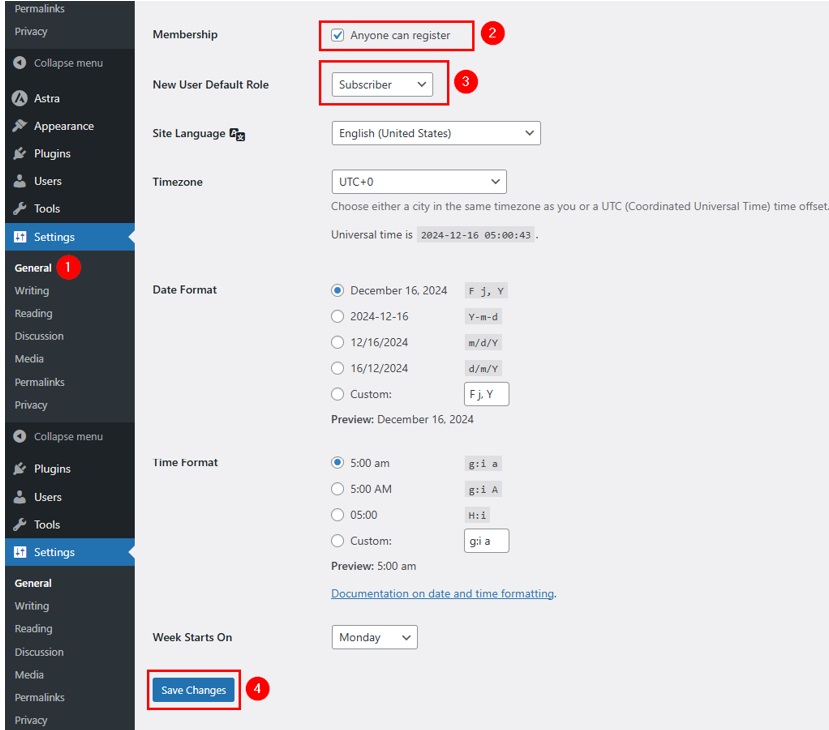Choose the 05:00 24-hour time format

tap(337, 514)
